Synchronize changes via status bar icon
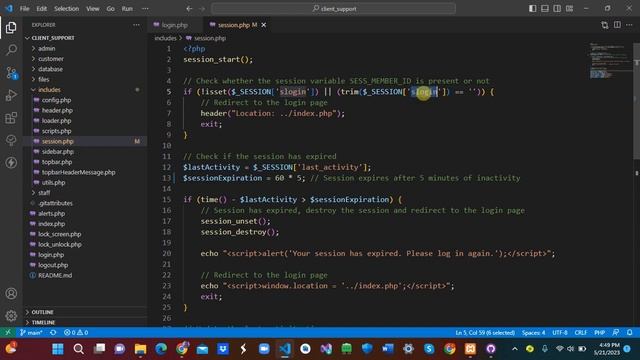The height and width of the screenshot is (360, 640). click(x=53, y=333)
